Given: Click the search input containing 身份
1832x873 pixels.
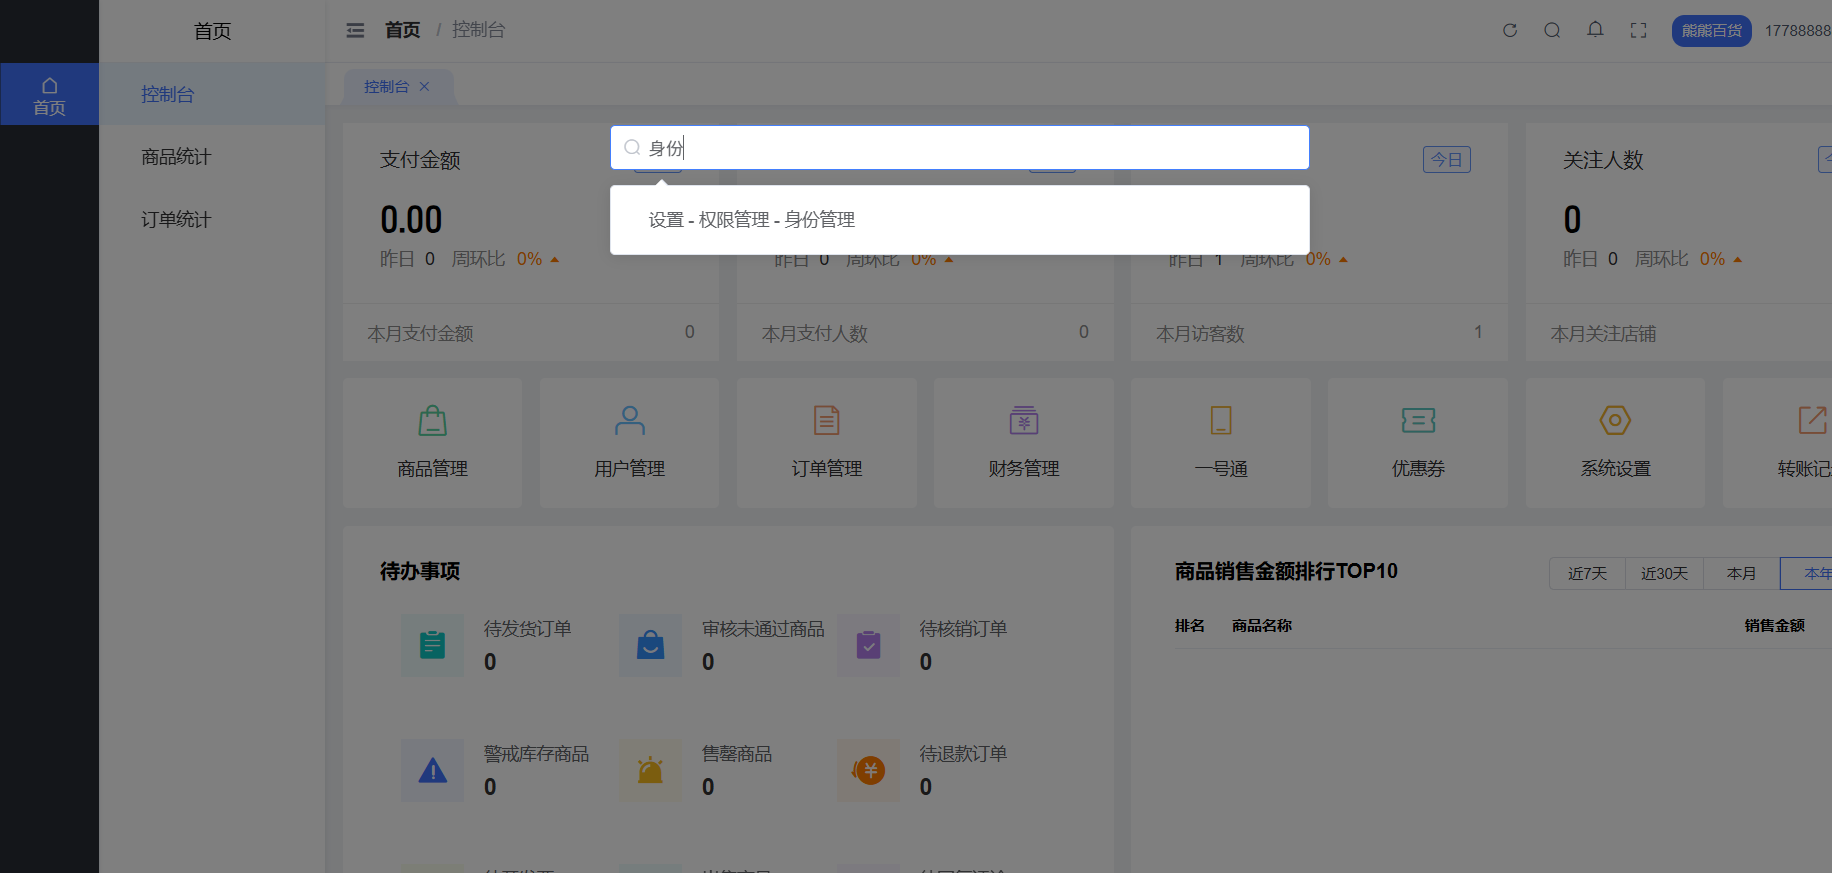Looking at the screenshot, I should point(970,148).
